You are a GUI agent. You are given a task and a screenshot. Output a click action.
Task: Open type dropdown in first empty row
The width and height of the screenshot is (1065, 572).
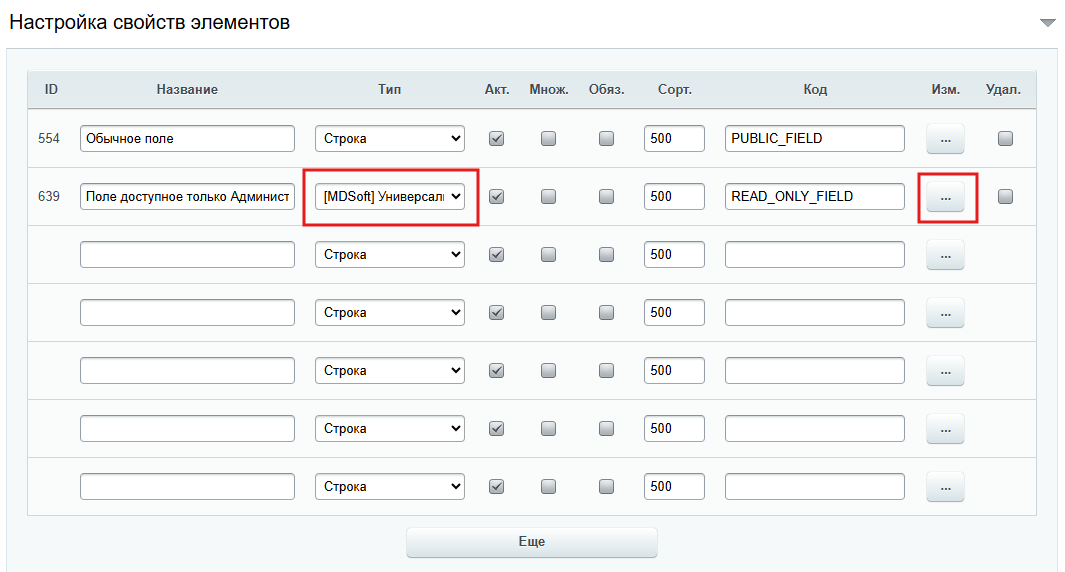click(x=390, y=255)
